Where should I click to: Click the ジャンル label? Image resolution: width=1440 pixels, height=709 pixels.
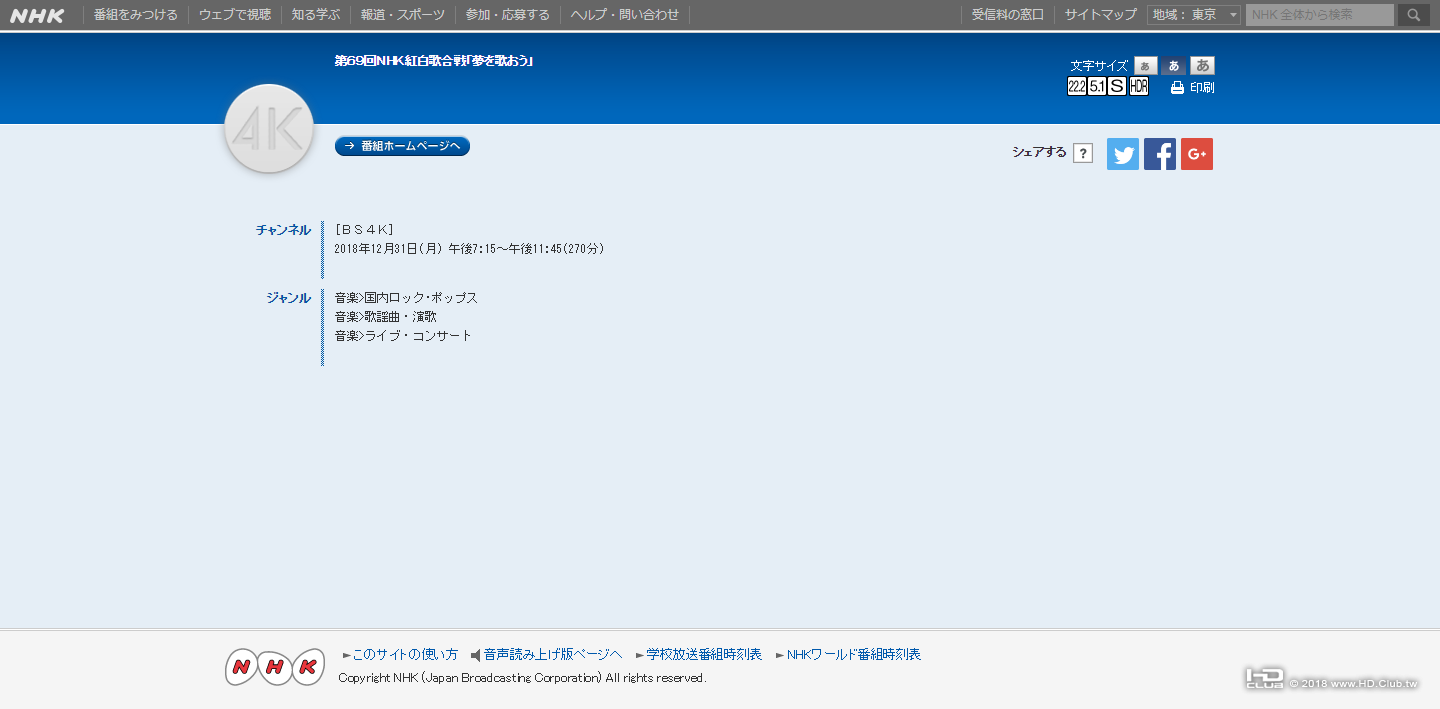tap(288, 298)
